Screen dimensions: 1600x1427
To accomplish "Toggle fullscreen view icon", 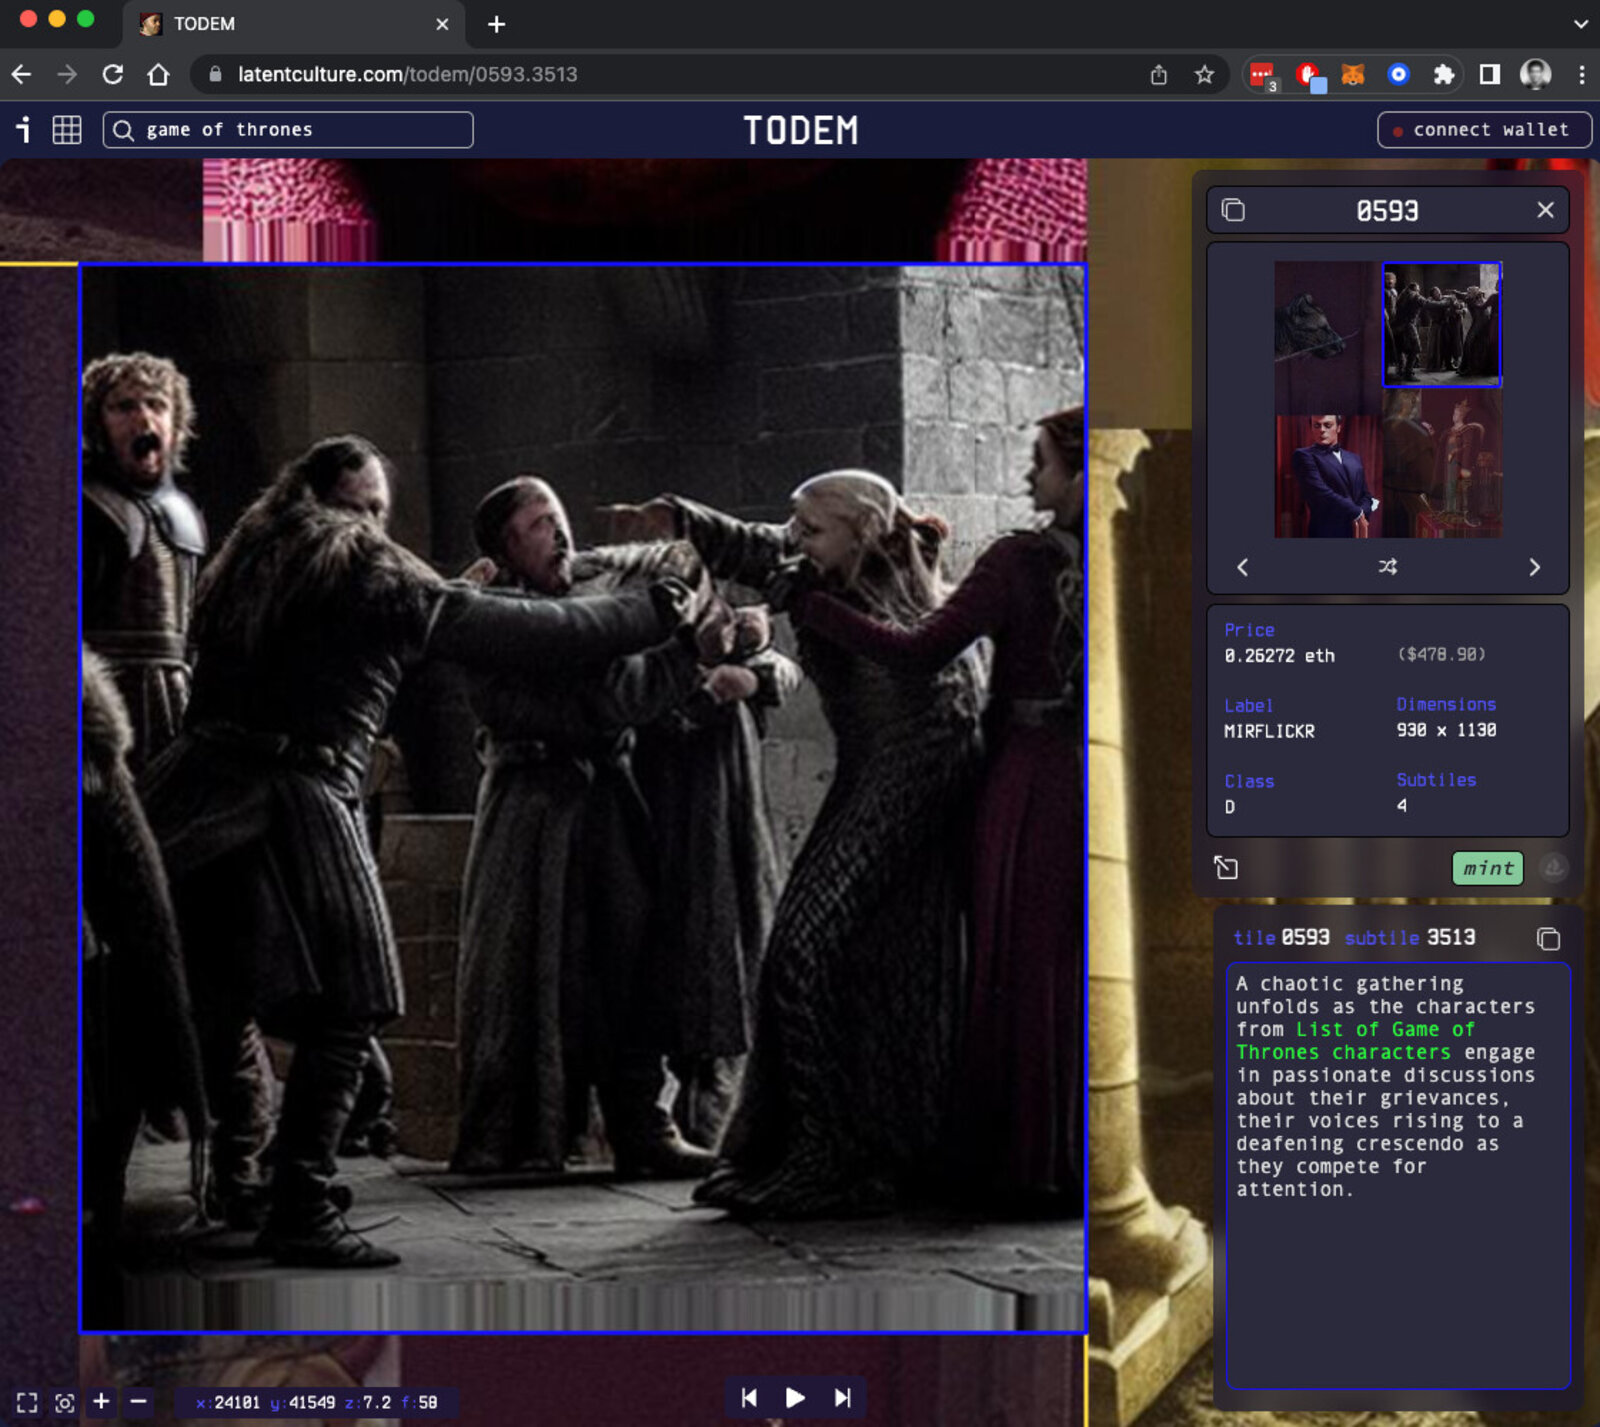I will pyautogui.click(x=27, y=1402).
